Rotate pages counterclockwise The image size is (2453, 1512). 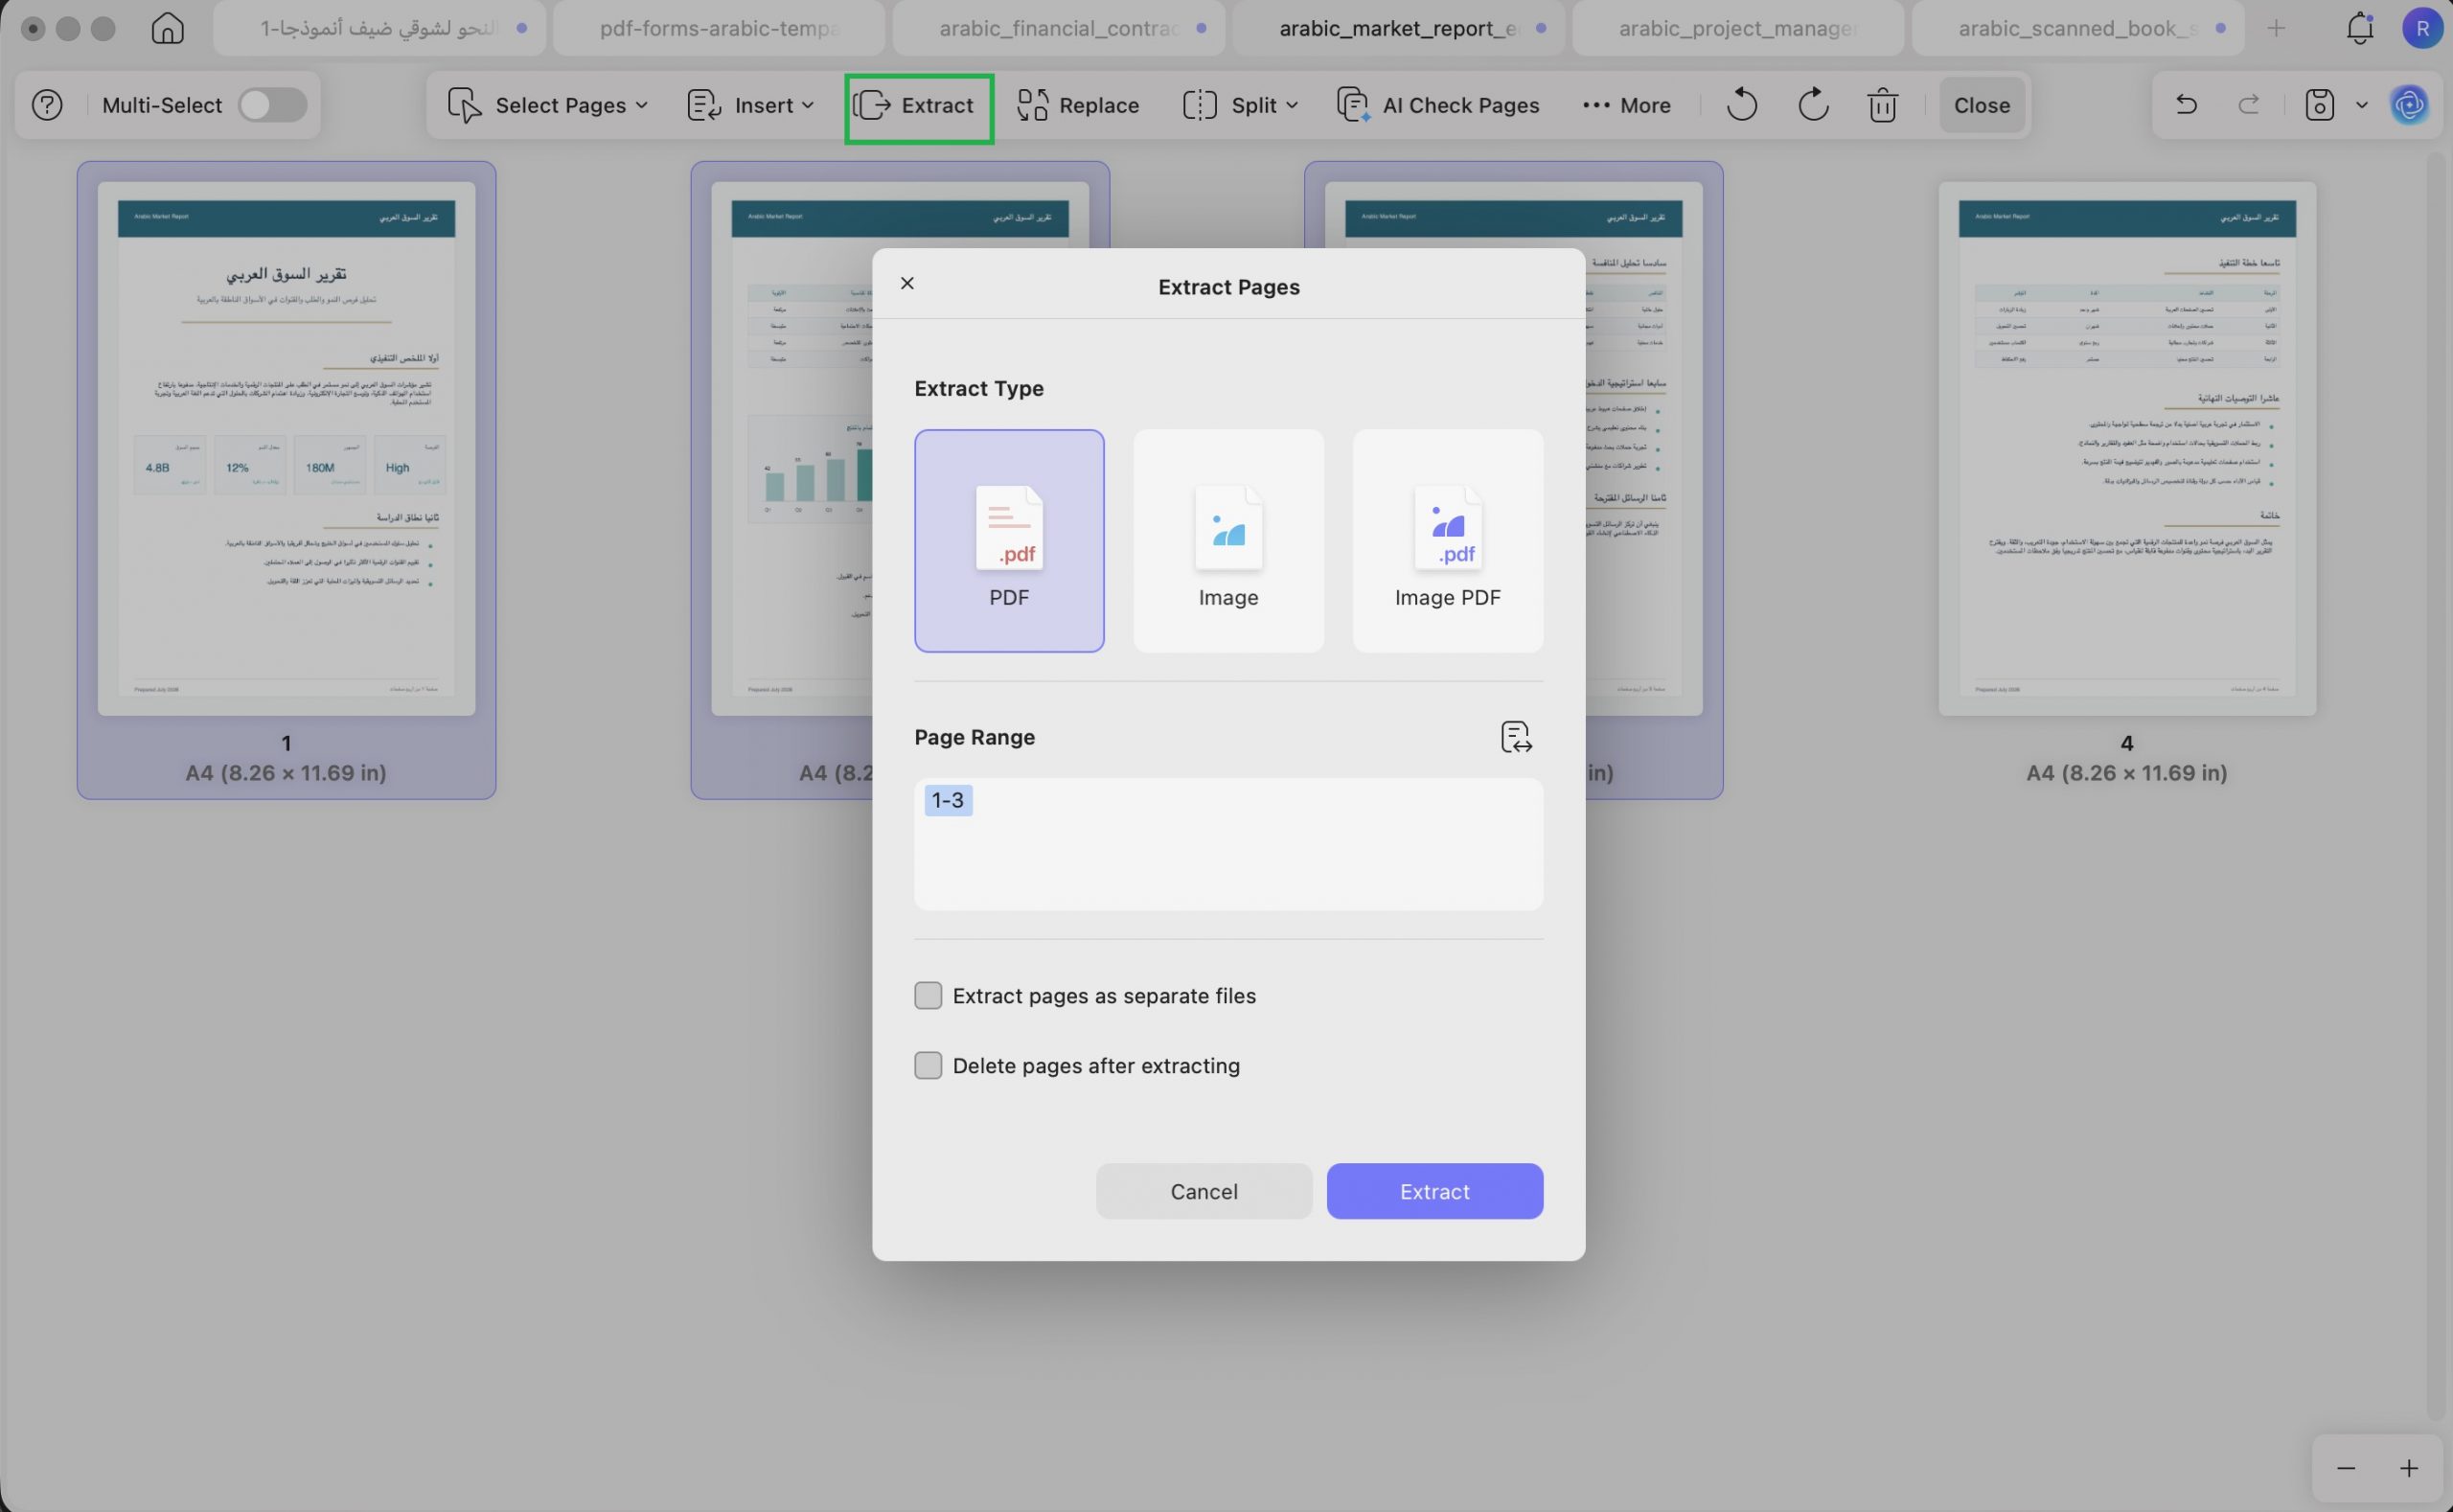pos(1741,105)
